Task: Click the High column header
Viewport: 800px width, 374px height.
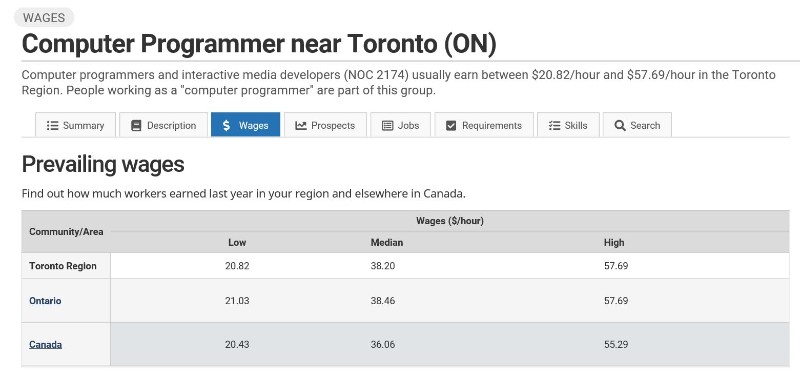Action: click(614, 242)
